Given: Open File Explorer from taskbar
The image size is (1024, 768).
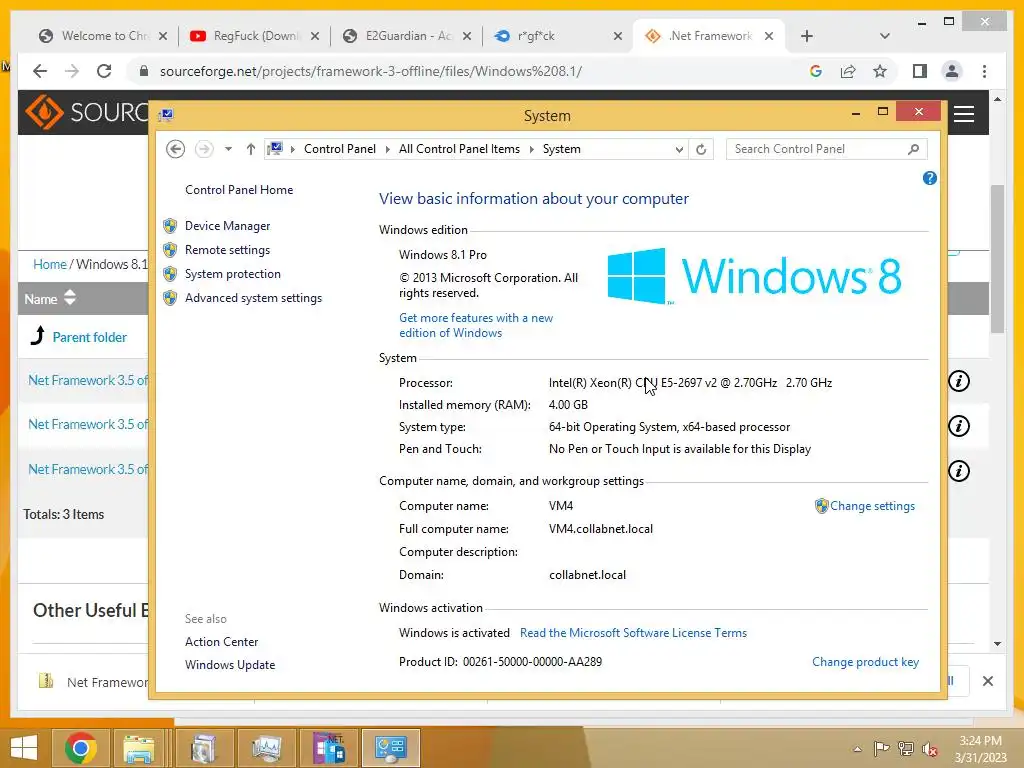Looking at the screenshot, I should 138,748.
